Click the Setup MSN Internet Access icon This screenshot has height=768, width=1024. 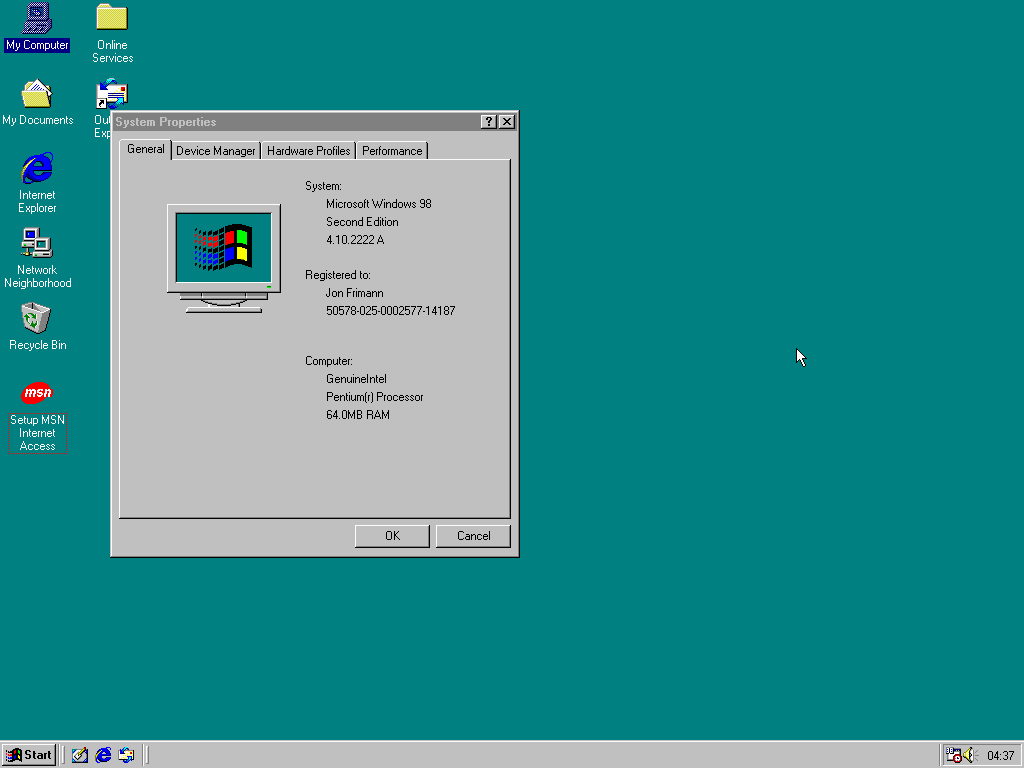pyautogui.click(x=37, y=394)
